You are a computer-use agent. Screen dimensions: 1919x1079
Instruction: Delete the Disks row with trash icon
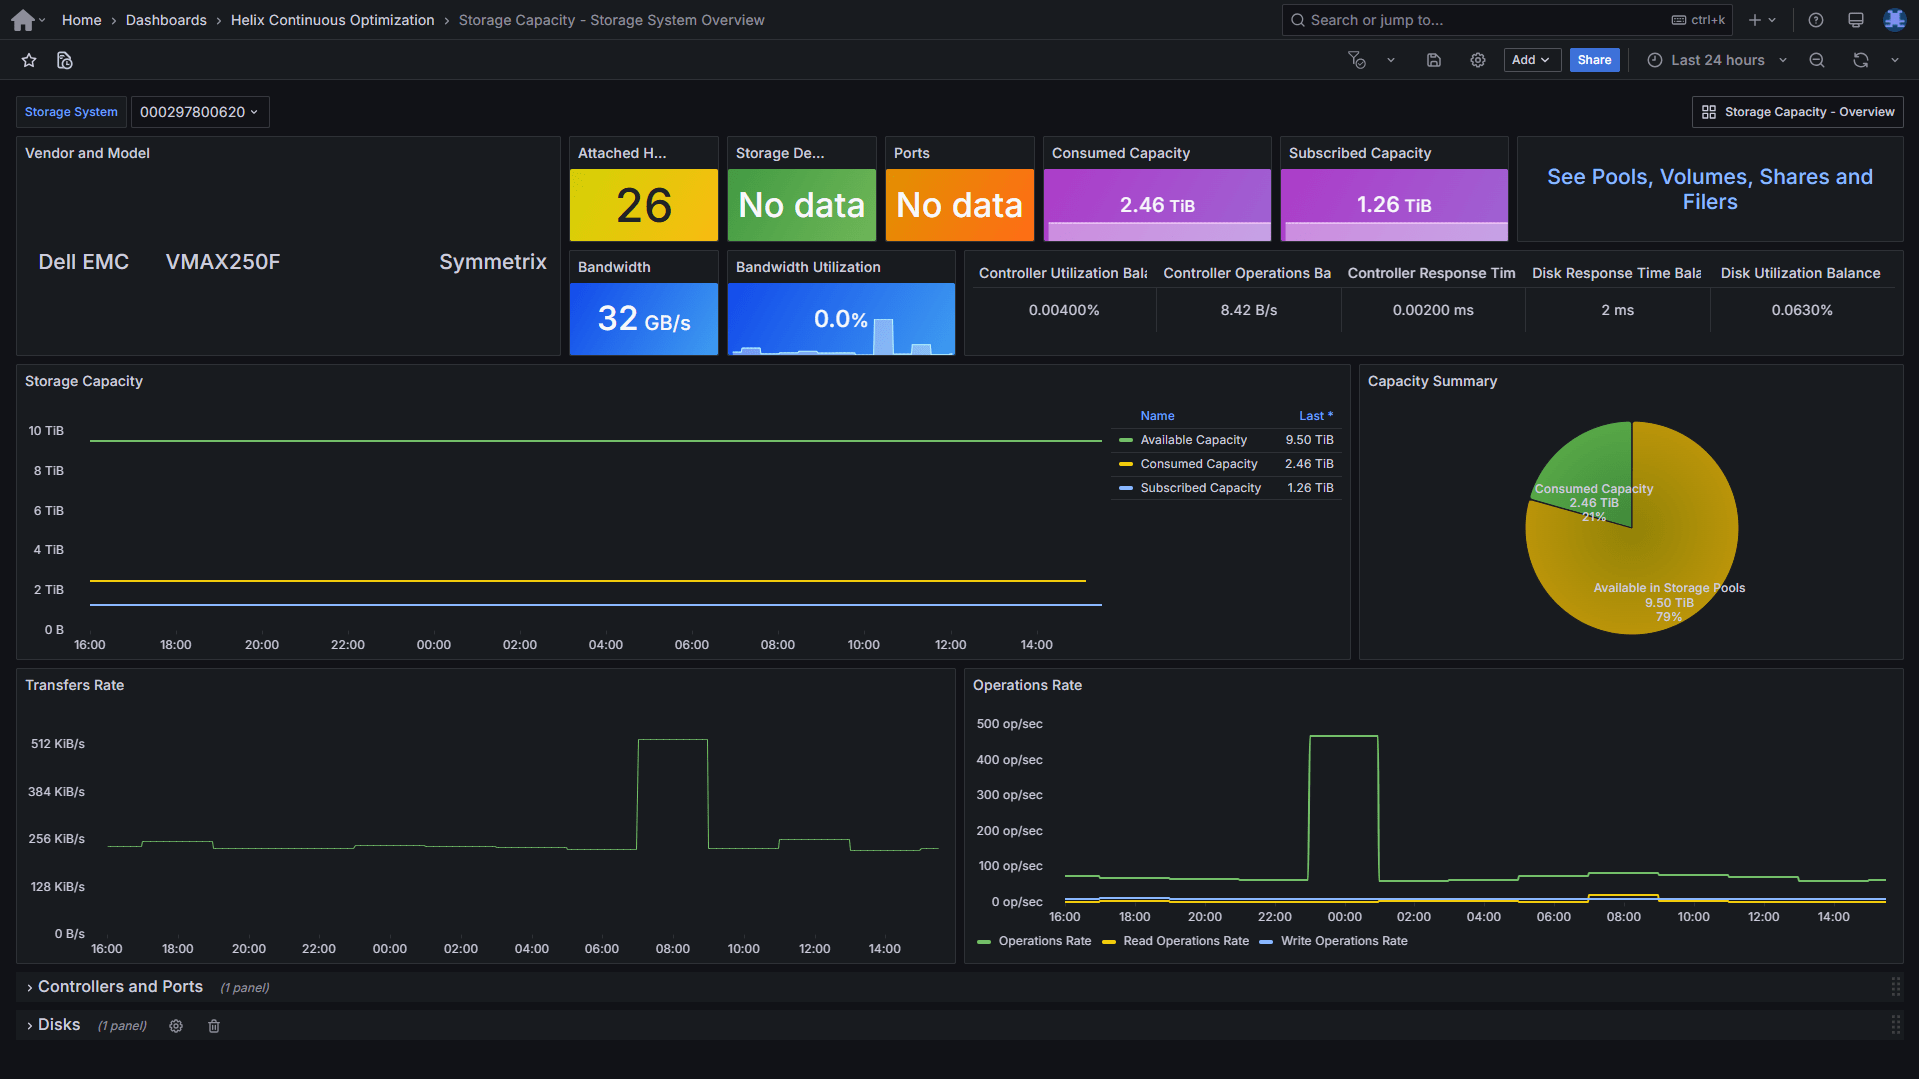point(214,1026)
